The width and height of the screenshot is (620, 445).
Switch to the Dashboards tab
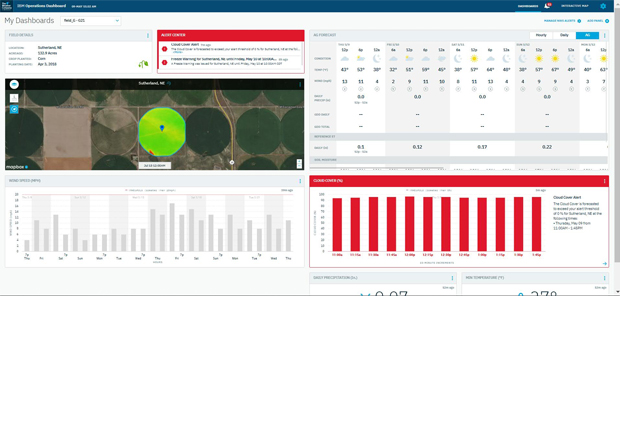coord(528,6)
